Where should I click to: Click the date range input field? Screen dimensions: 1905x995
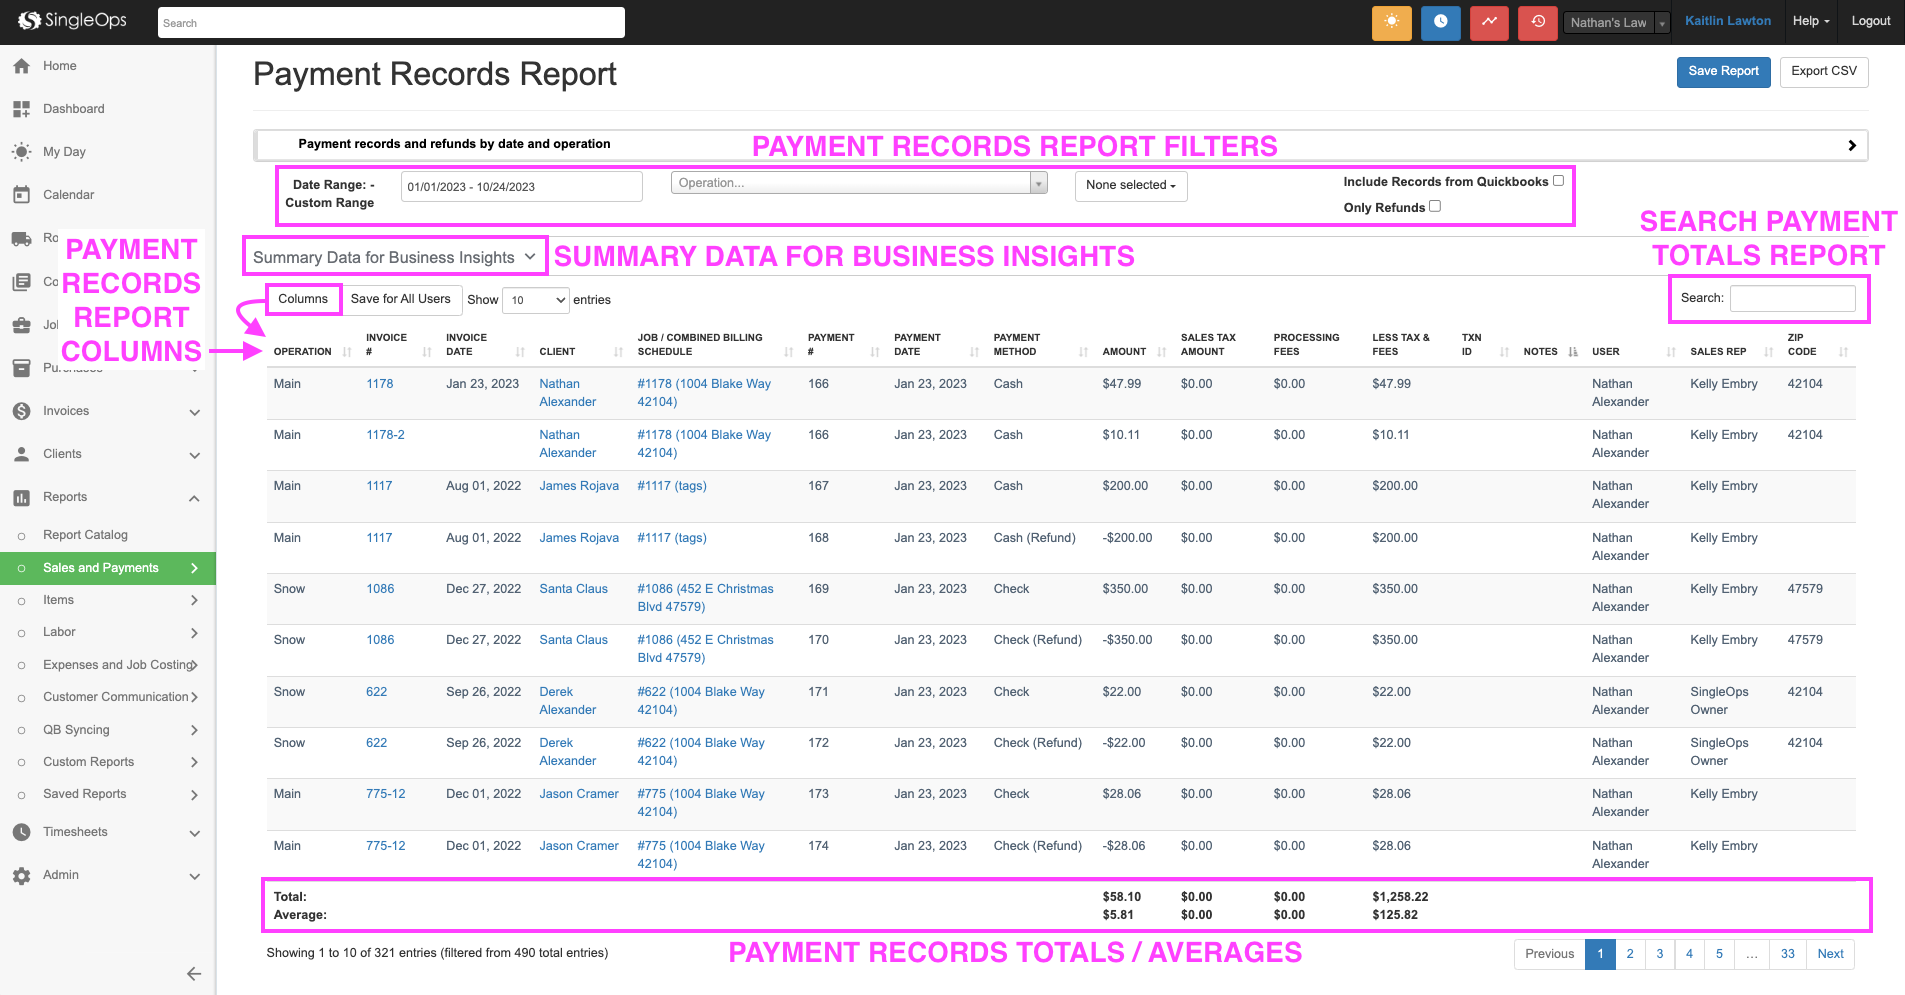point(521,187)
